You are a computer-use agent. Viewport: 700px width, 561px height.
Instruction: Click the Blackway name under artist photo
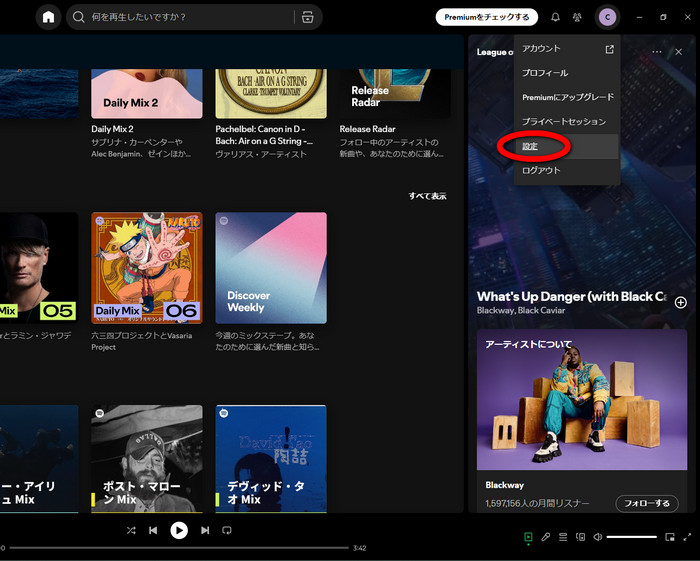click(x=504, y=485)
